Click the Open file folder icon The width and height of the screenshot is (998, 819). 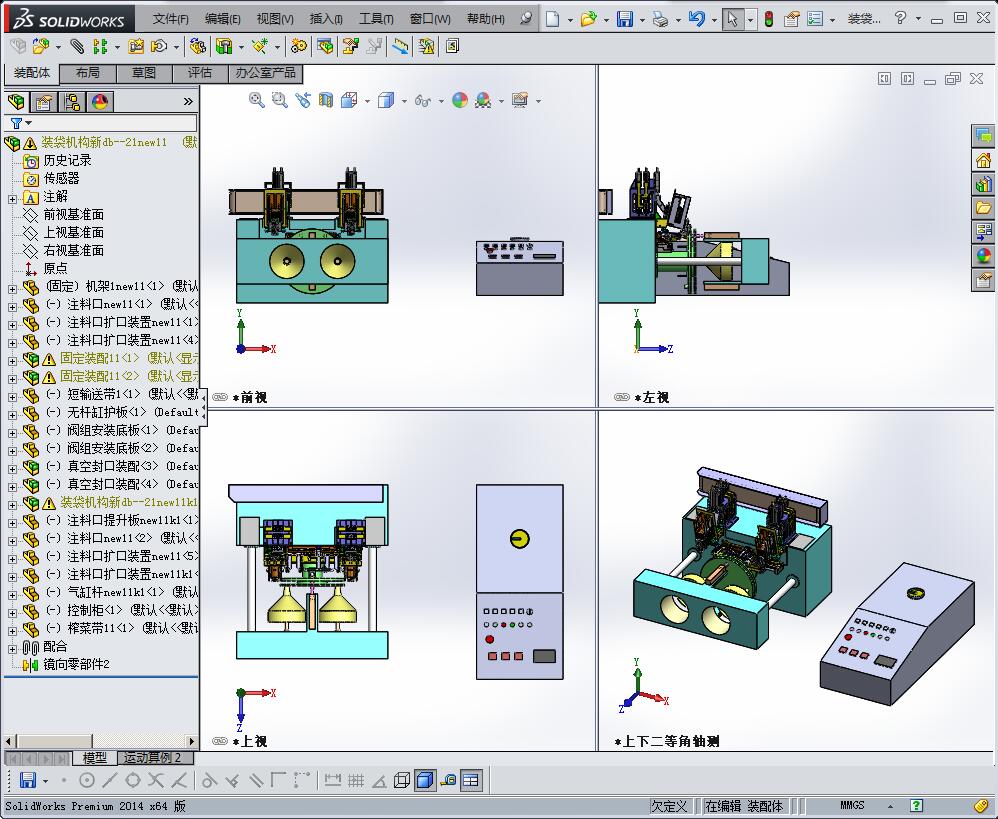click(x=589, y=19)
